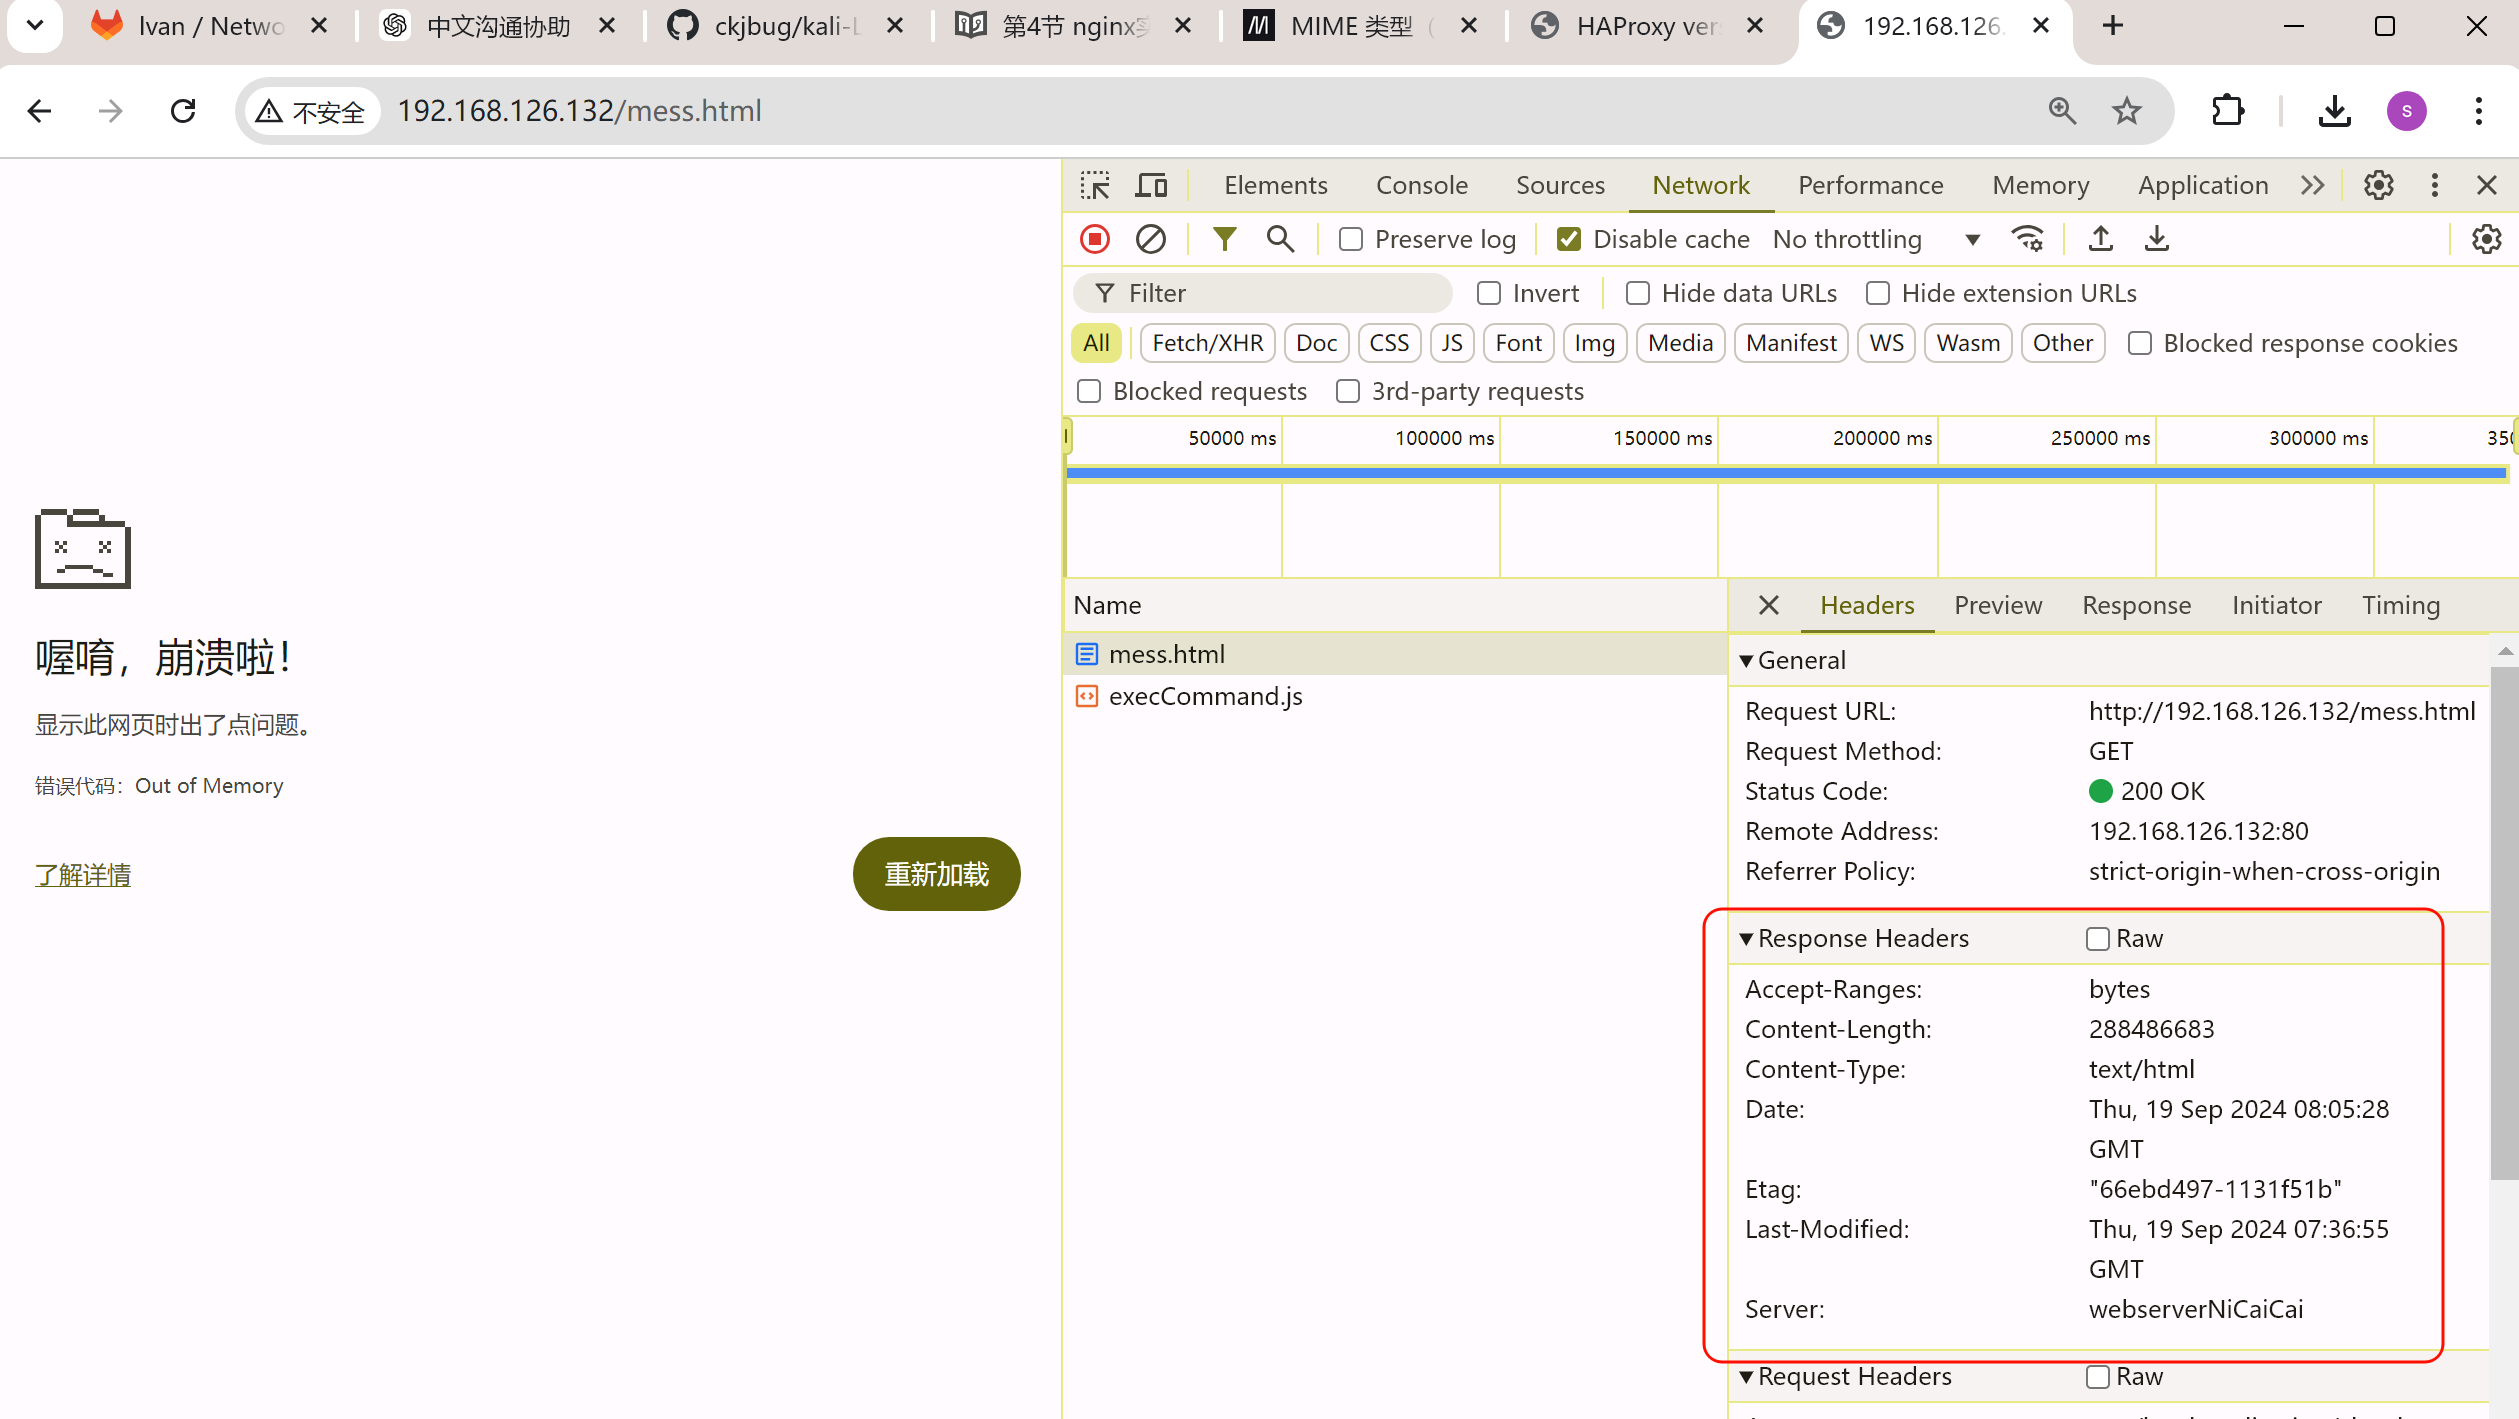Clear the network log with the clear icon
The height and width of the screenshot is (1419, 2519).
[x=1150, y=239]
